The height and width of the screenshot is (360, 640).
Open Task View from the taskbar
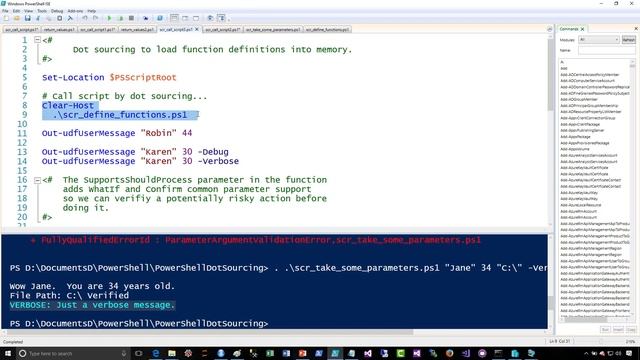[x=138, y=353]
